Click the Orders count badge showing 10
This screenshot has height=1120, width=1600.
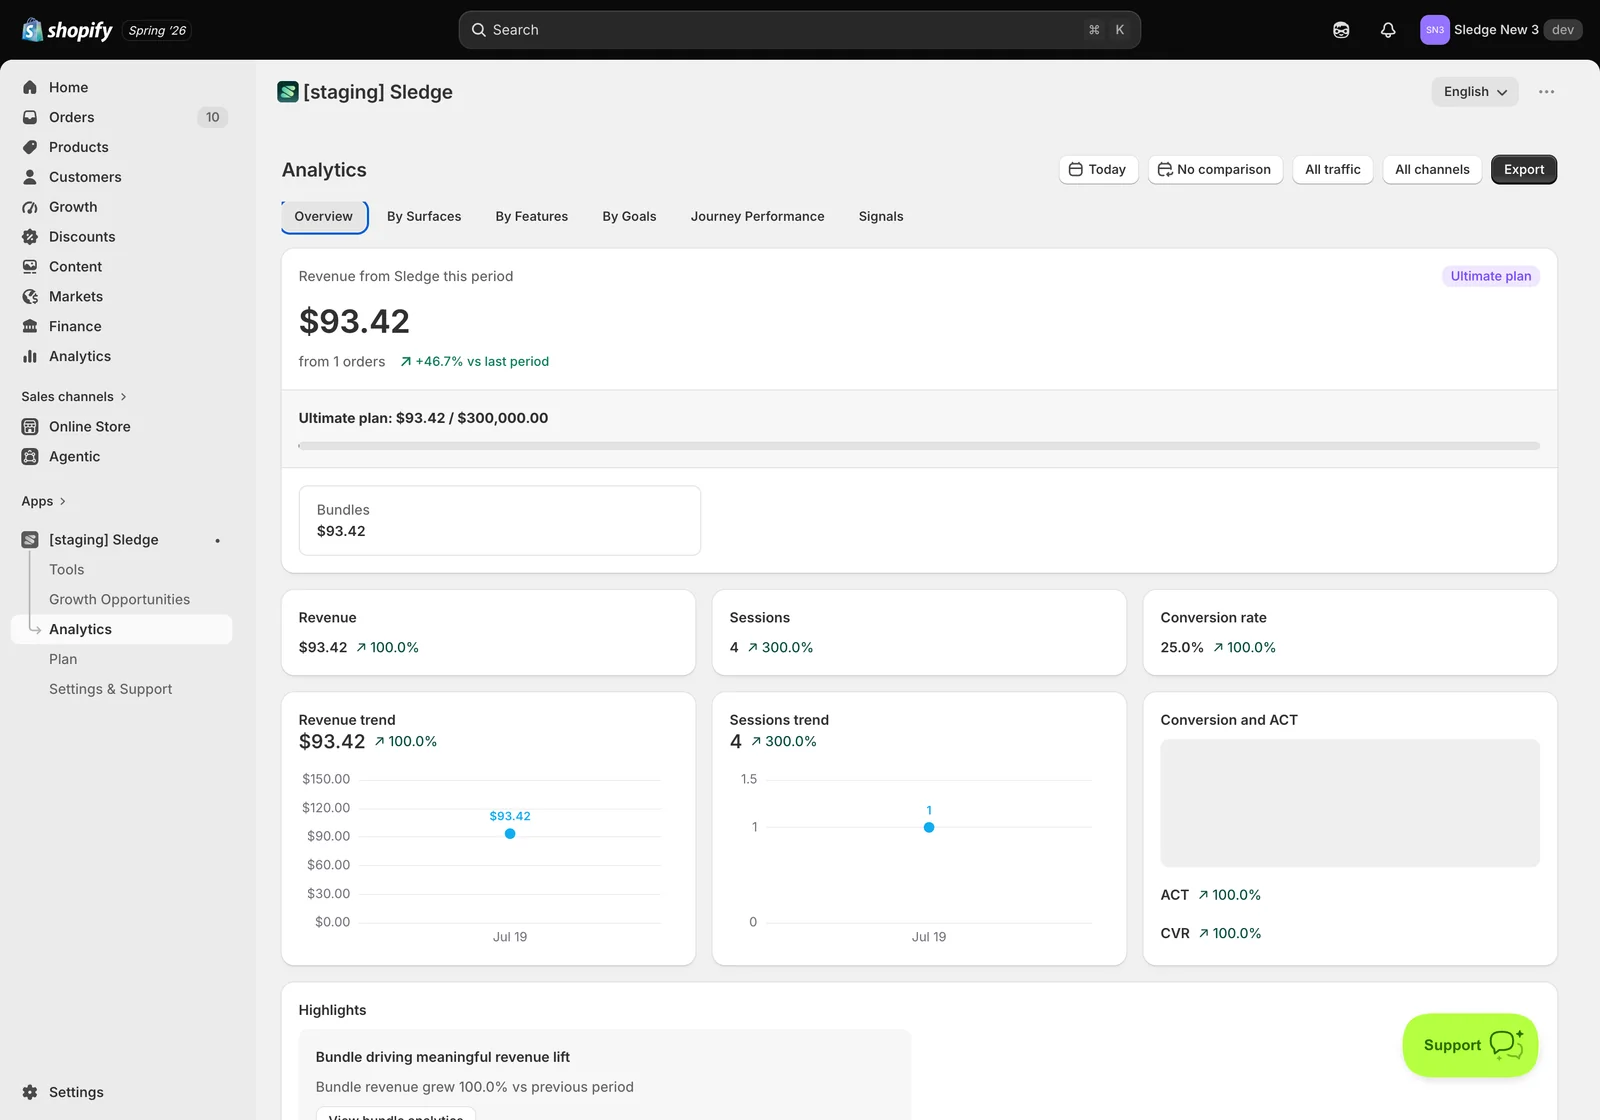coord(213,117)
